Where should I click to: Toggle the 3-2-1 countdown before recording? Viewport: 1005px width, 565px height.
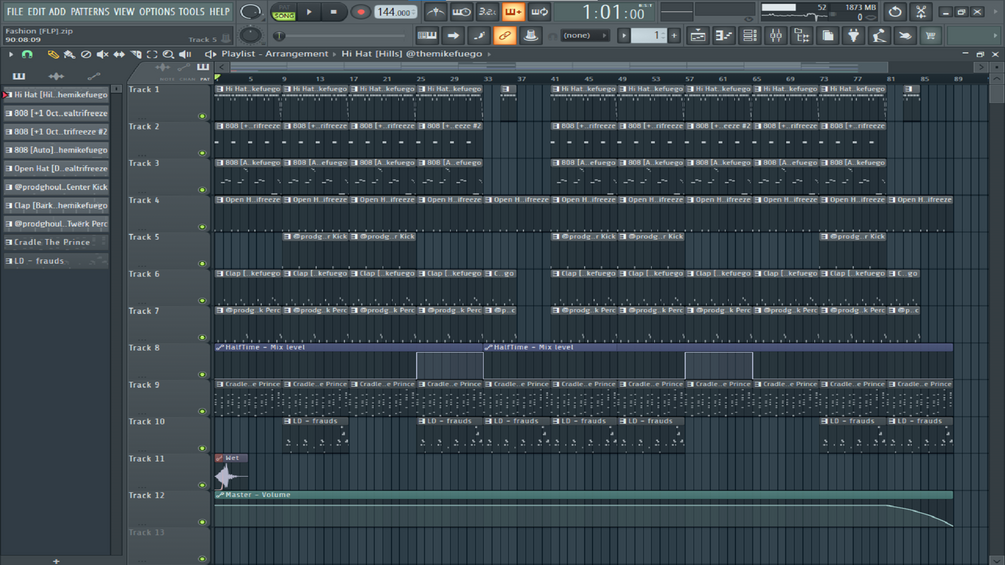(487, 12)
